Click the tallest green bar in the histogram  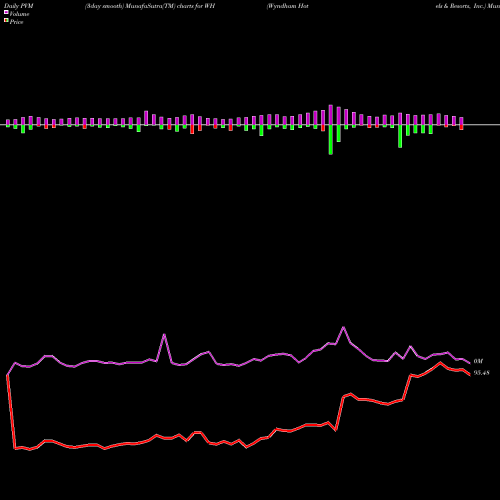pos(331,140)
